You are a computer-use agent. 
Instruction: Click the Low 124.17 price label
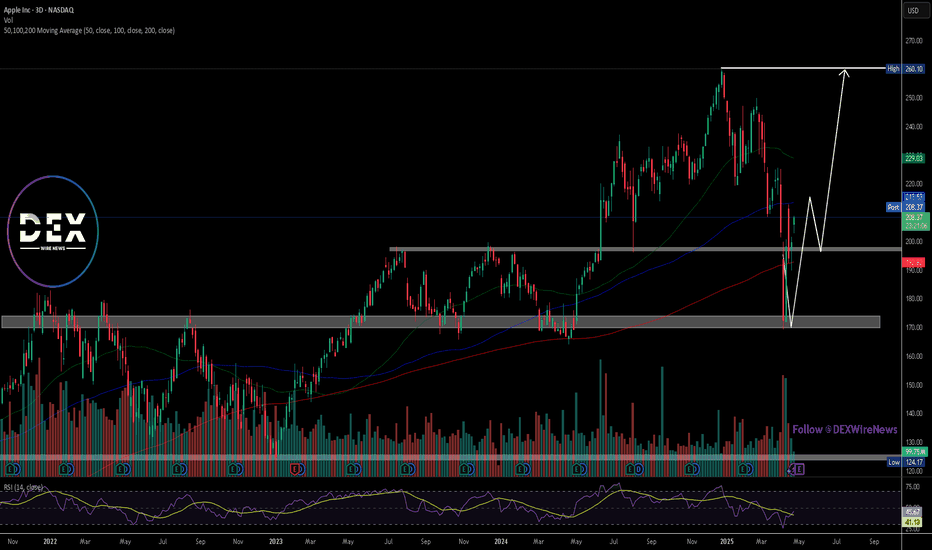[906, 462]
